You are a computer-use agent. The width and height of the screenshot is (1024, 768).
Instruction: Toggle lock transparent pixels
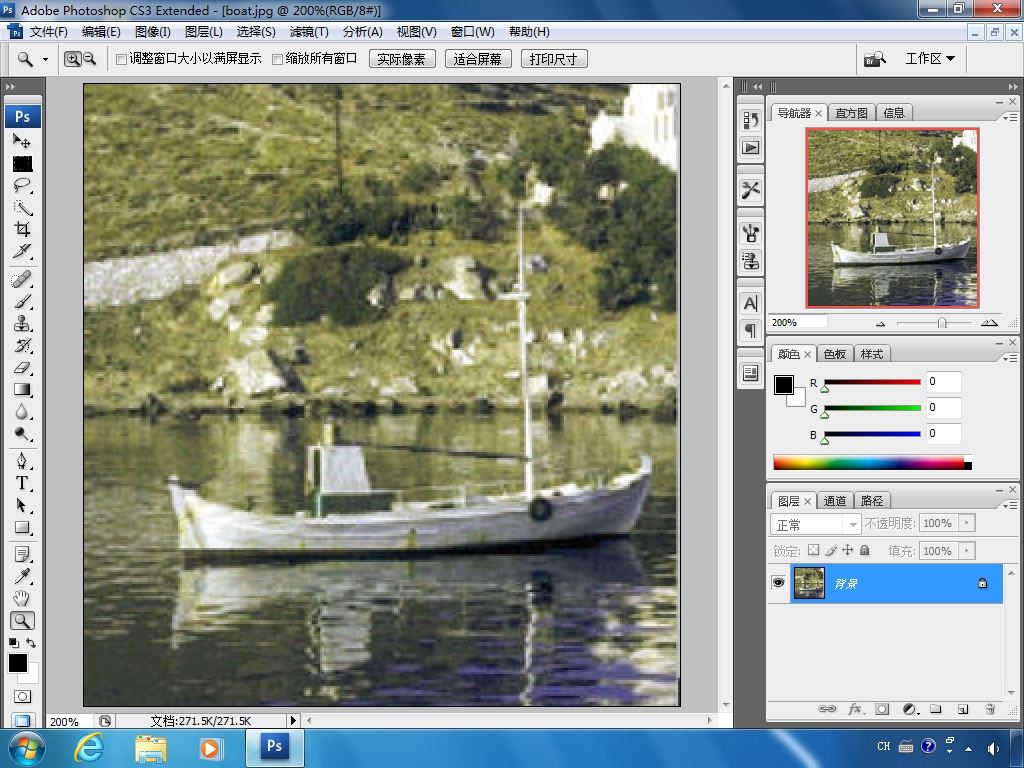(x=813, y=550)
